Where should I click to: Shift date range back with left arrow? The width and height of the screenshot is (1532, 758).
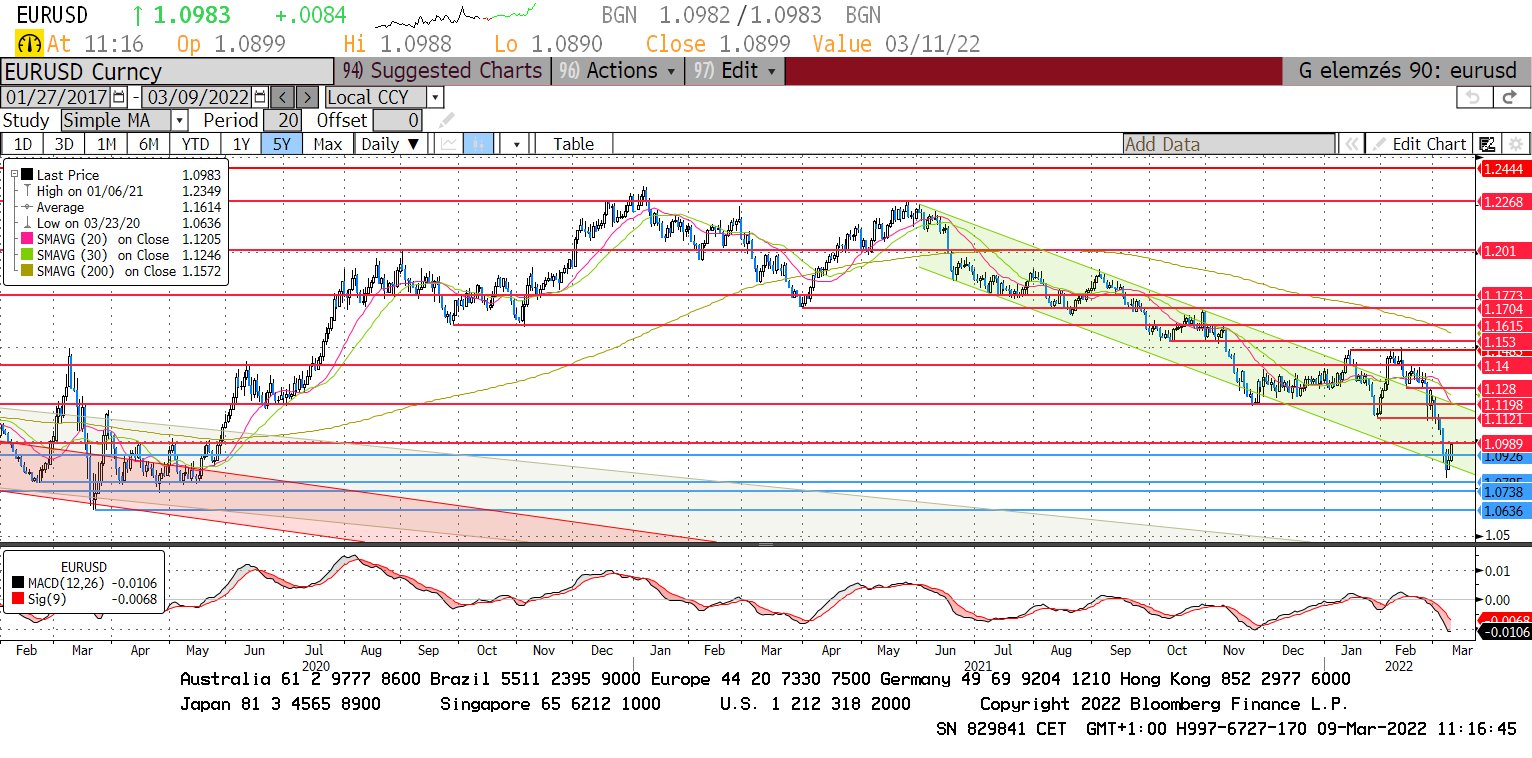coord(283,97)
